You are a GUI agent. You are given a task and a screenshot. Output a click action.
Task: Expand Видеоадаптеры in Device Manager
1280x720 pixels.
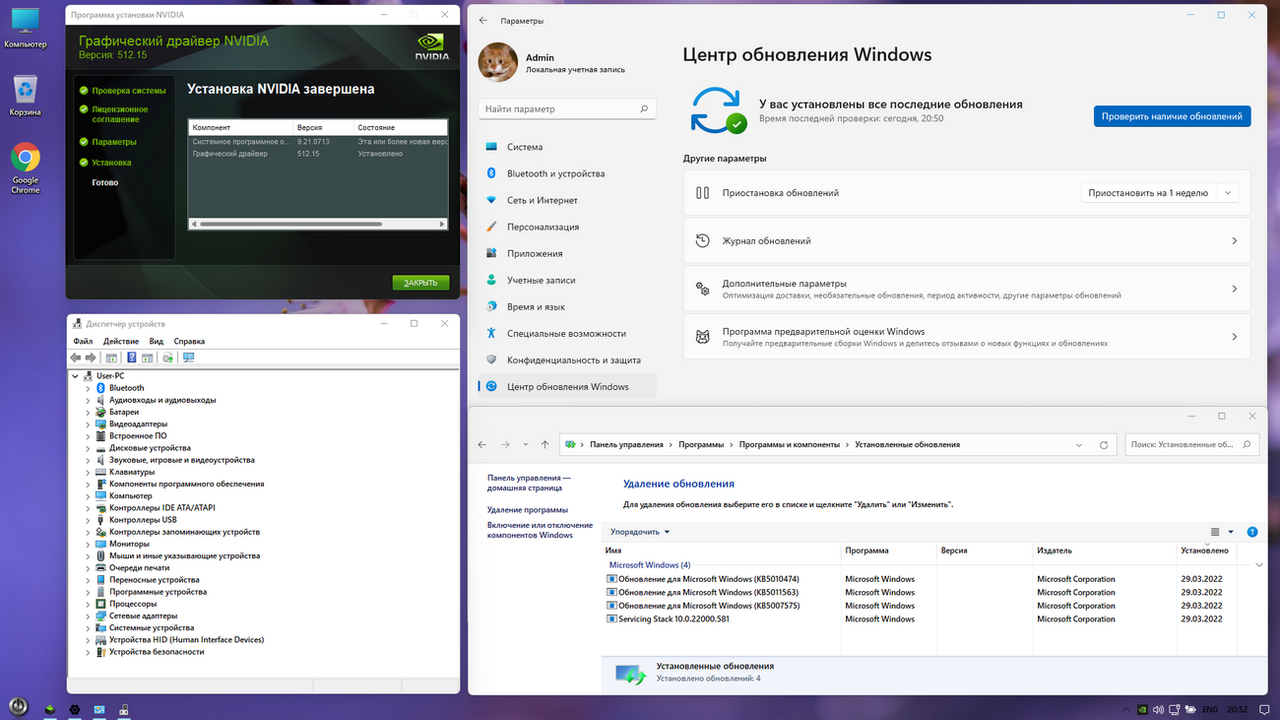click(88, 424)
